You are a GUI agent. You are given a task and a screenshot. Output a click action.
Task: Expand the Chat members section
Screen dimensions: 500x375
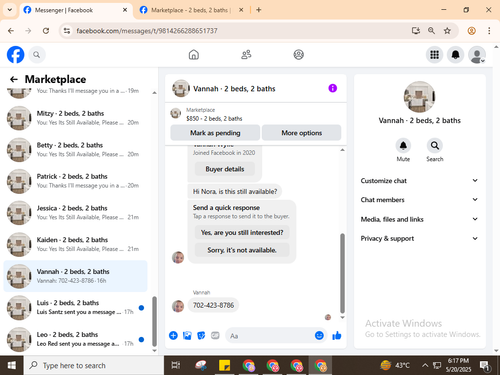(x=419, y=200)
